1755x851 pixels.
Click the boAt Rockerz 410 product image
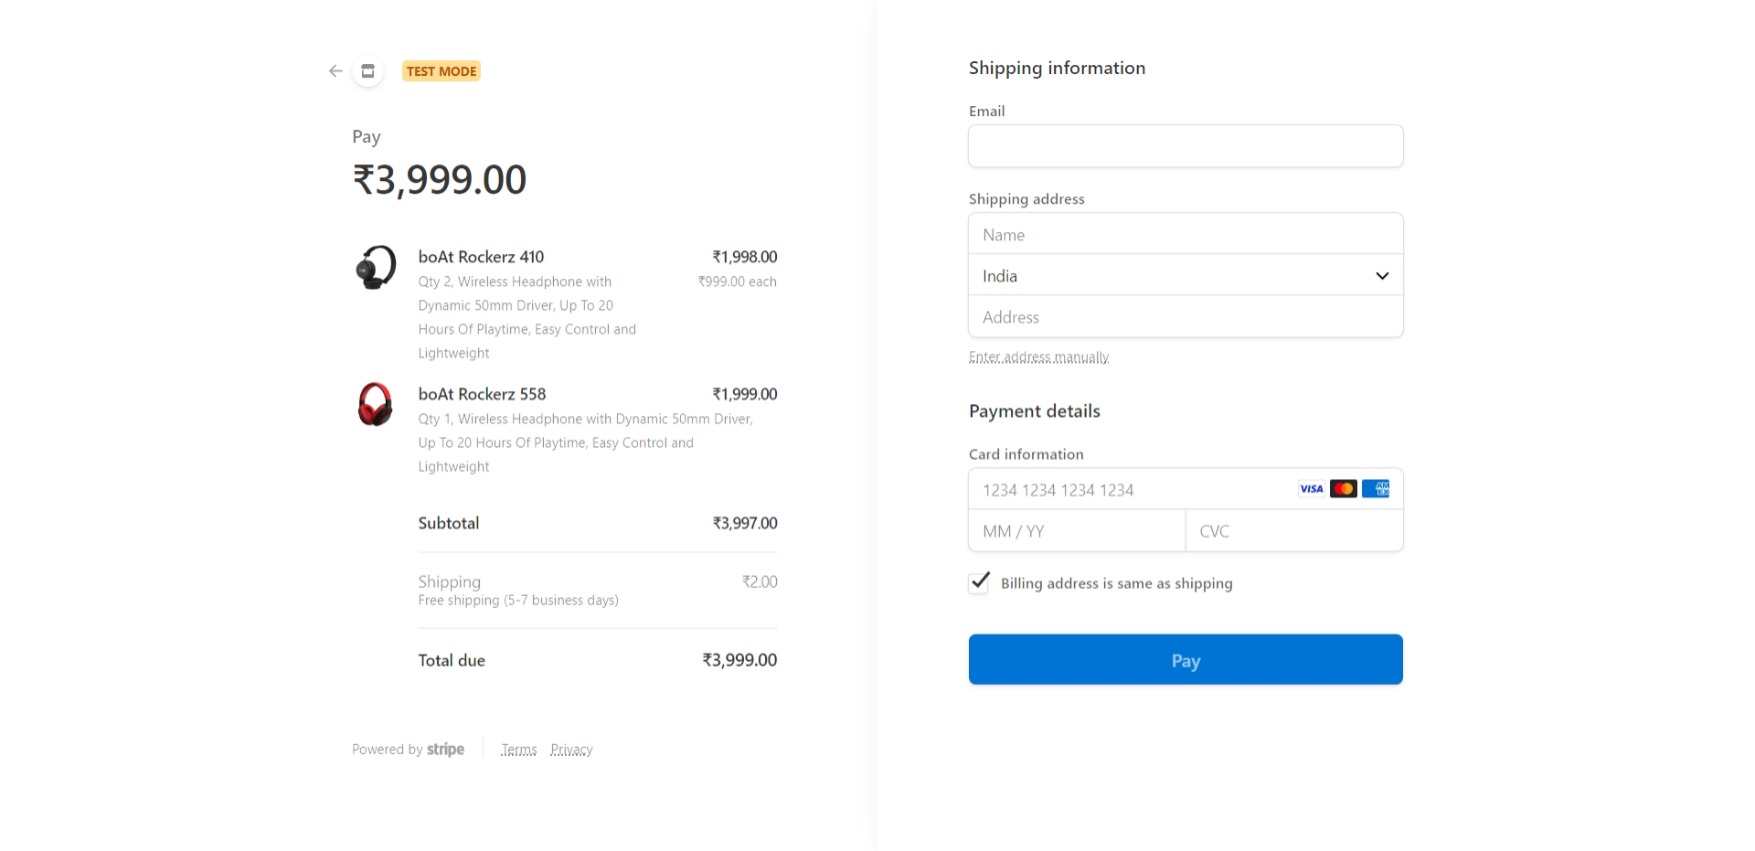coord(376,268)
